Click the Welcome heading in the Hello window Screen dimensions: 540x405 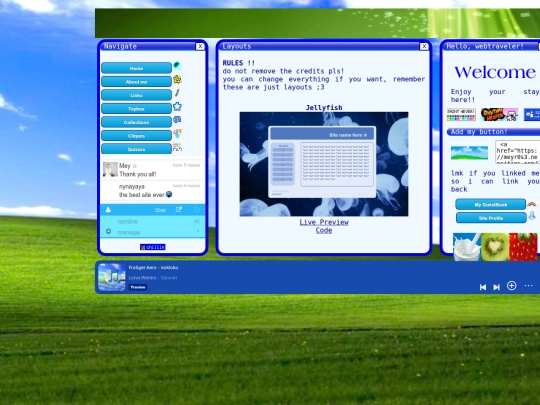click(x=495, y=72)
